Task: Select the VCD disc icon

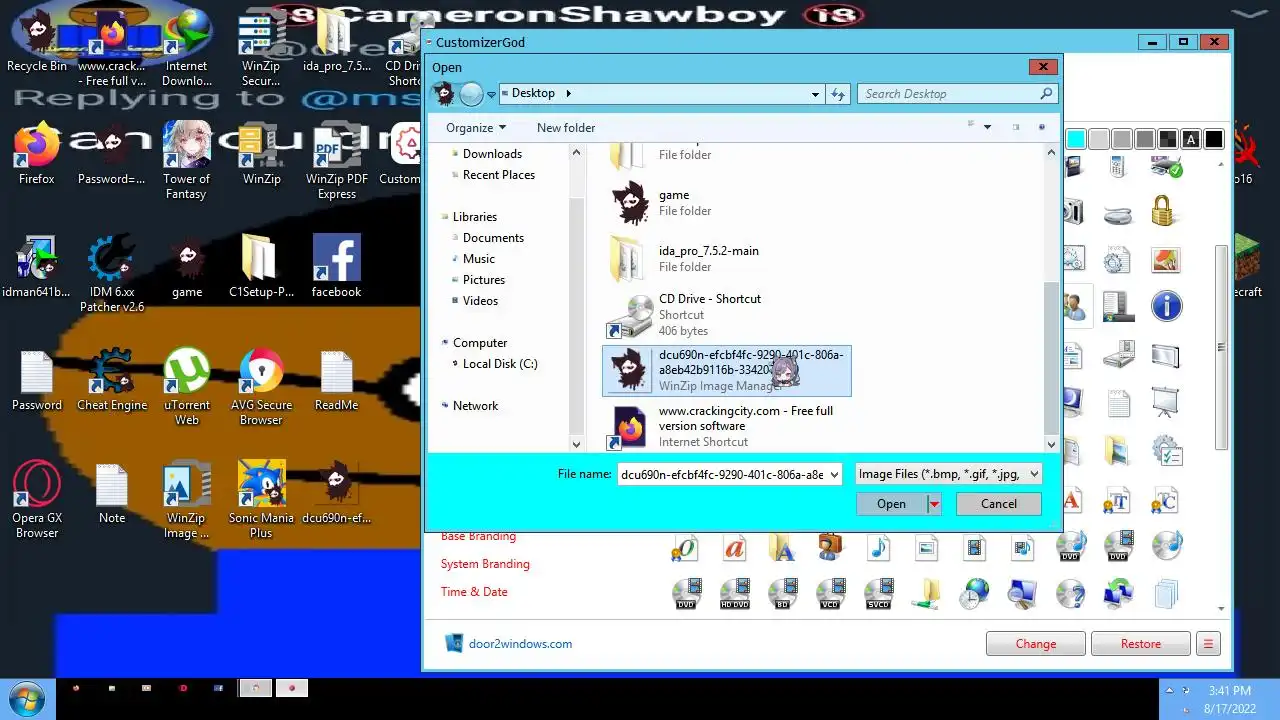Action: [x=831, y=594]
